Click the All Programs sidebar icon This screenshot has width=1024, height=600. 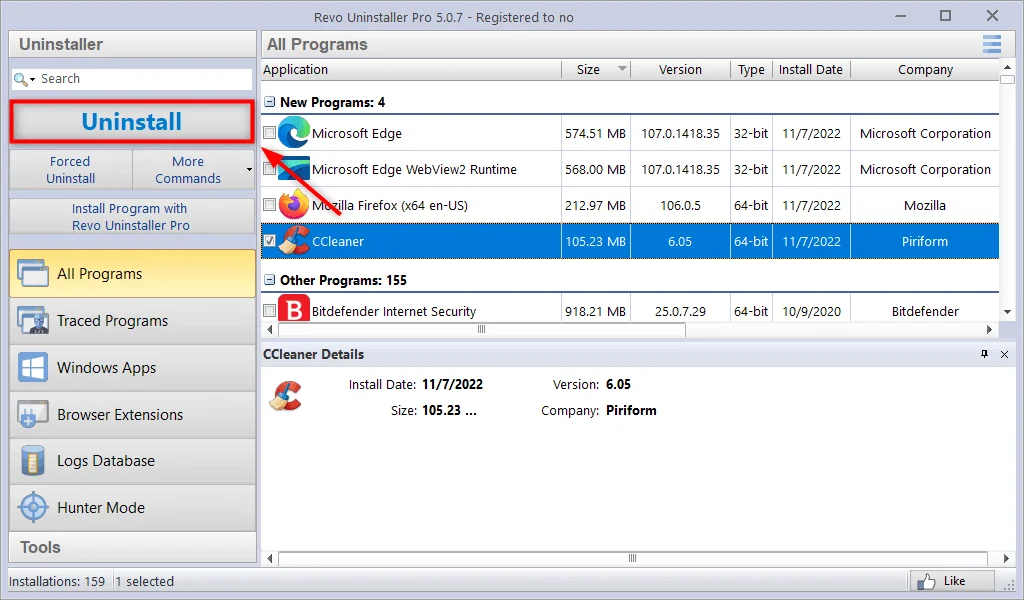(x=33, y=274)
